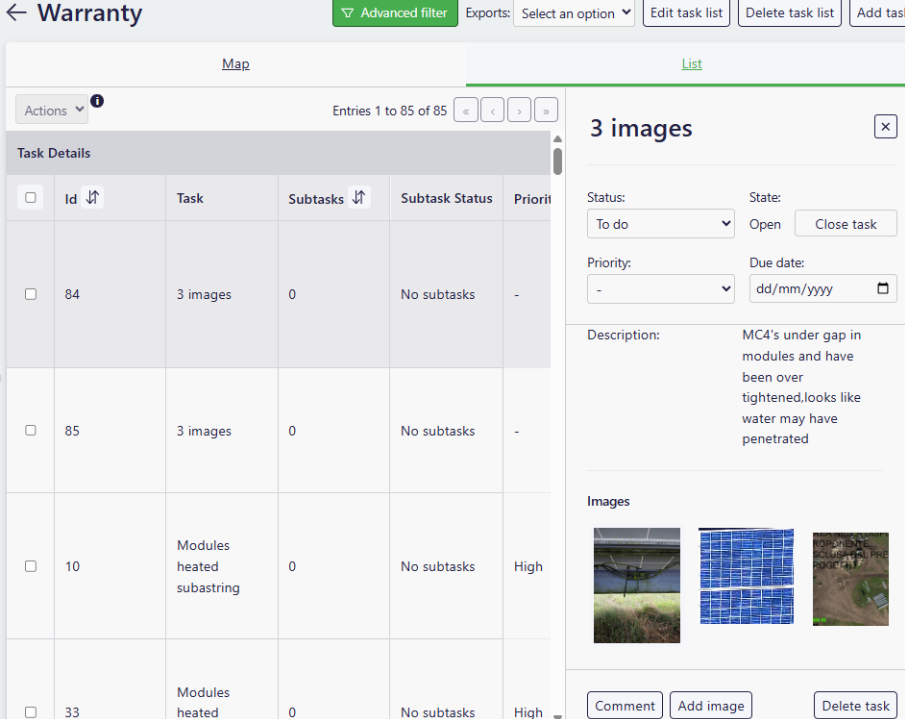Go to first page of entries

pos(465,110)
